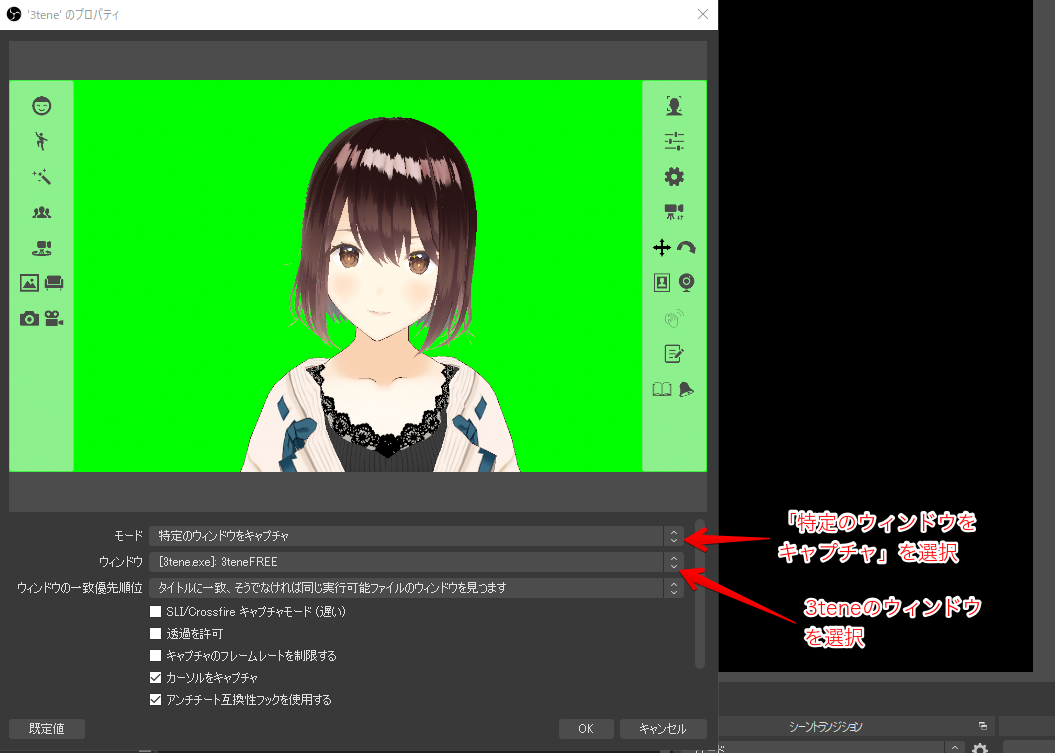1055x753 pixels.
Task: Click the 既定値 button
Action: 46,728
